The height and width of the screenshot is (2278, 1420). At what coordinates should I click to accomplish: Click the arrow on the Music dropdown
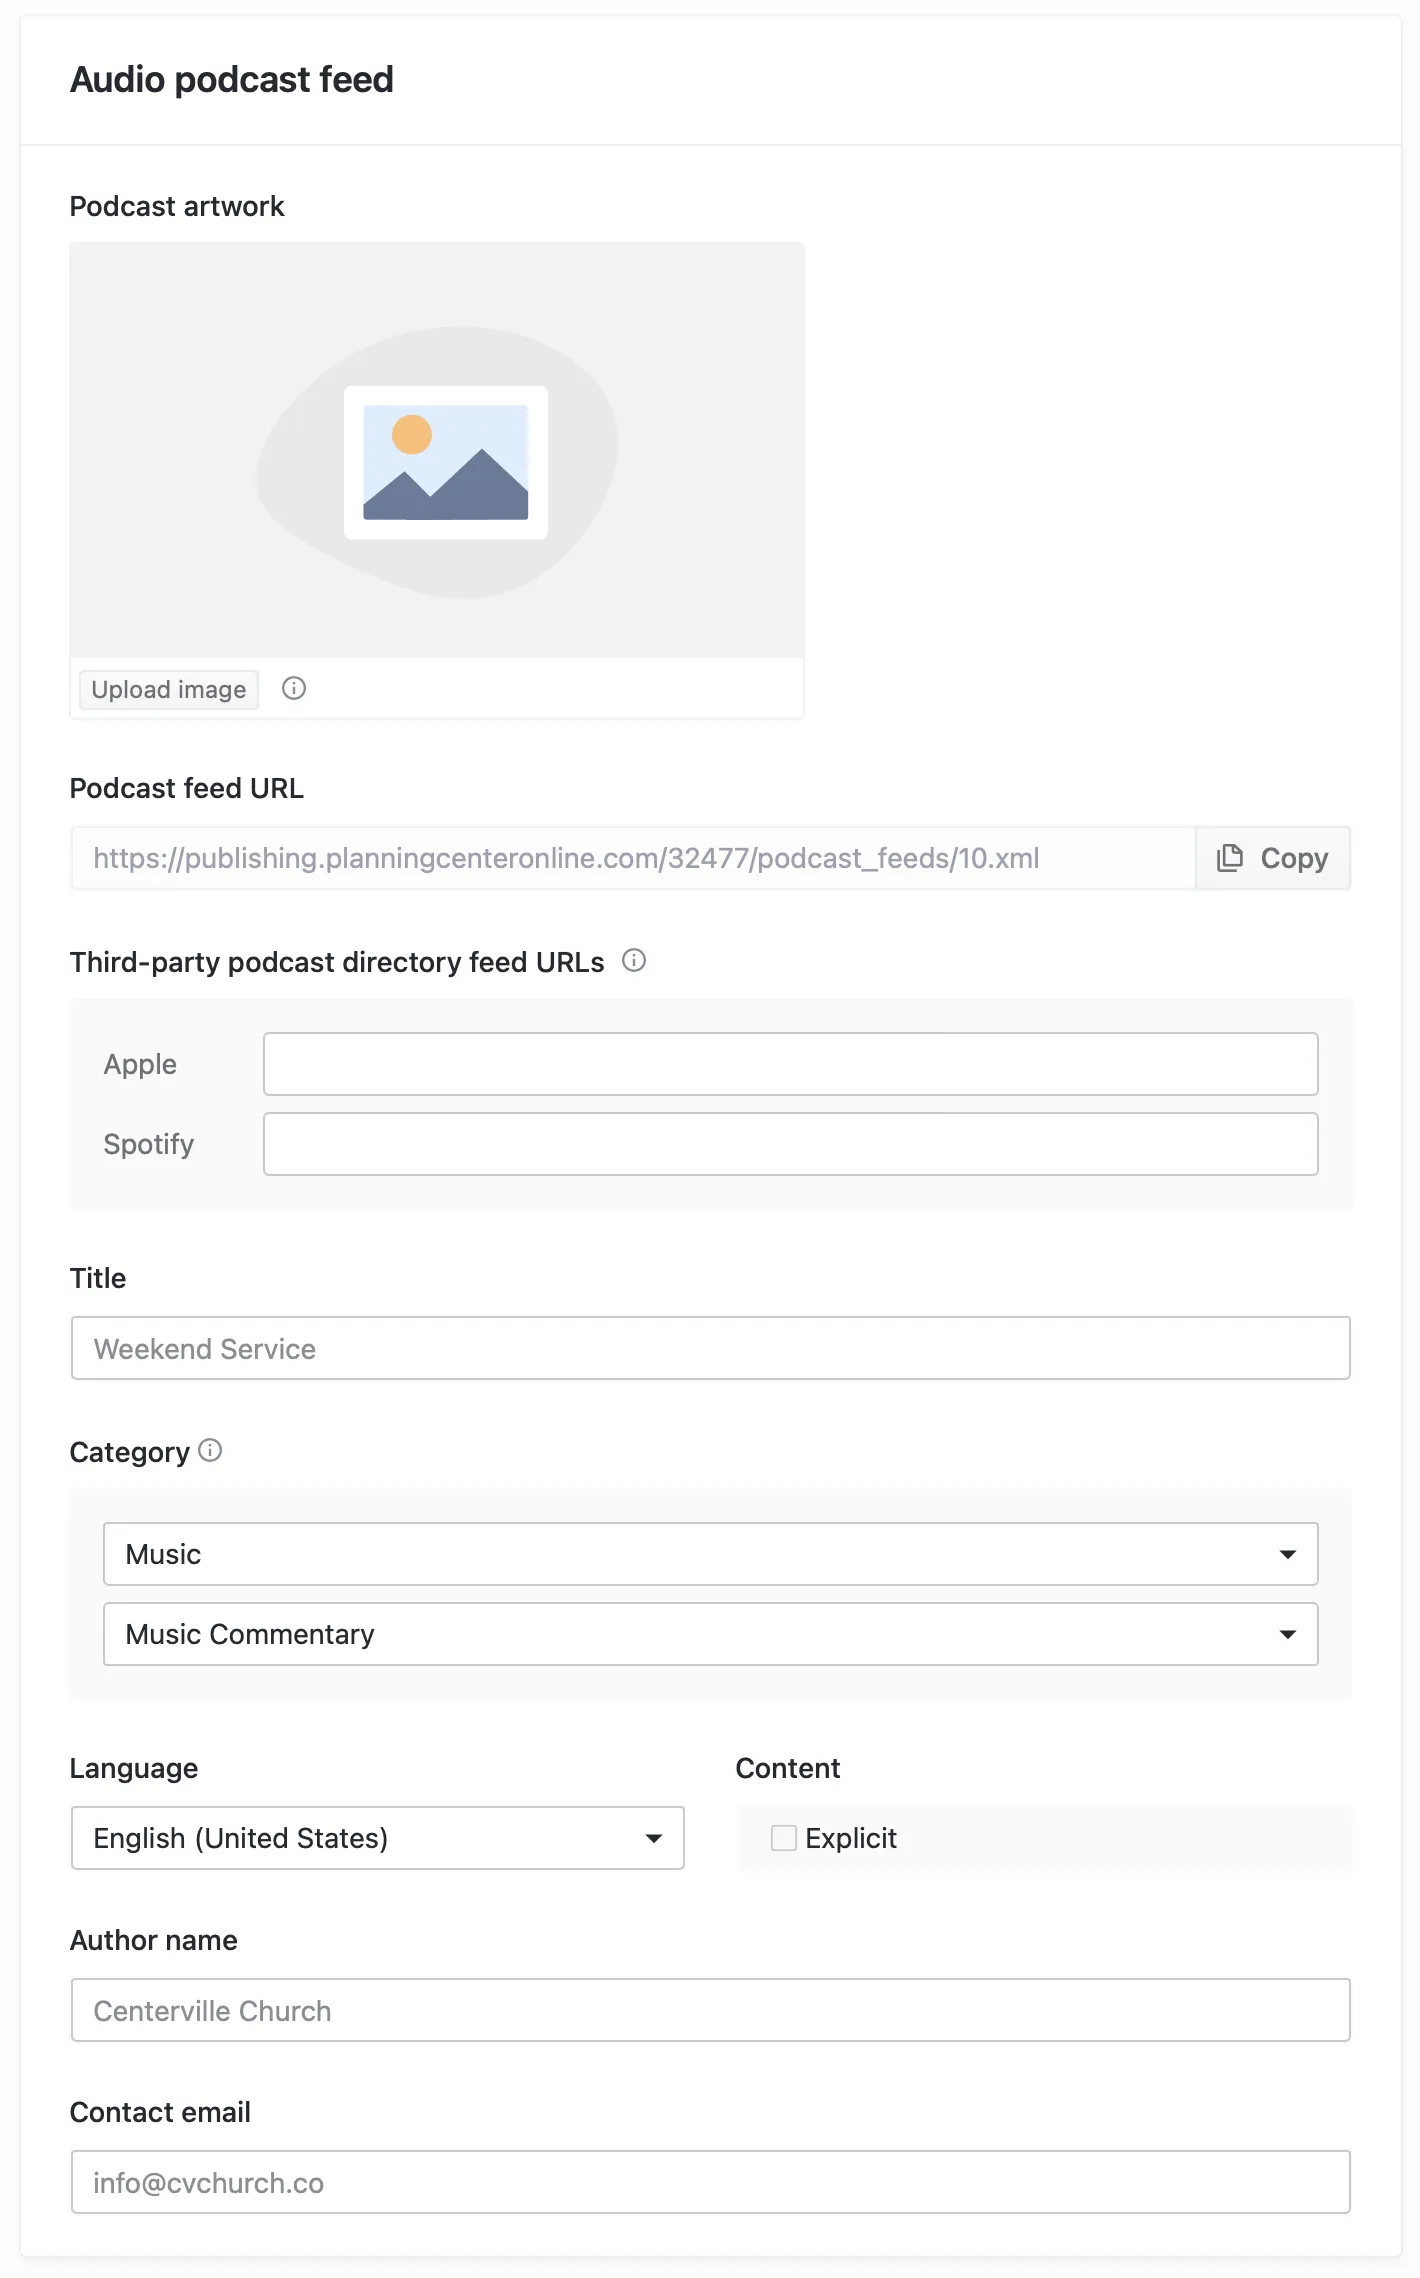[1288, 1554]
